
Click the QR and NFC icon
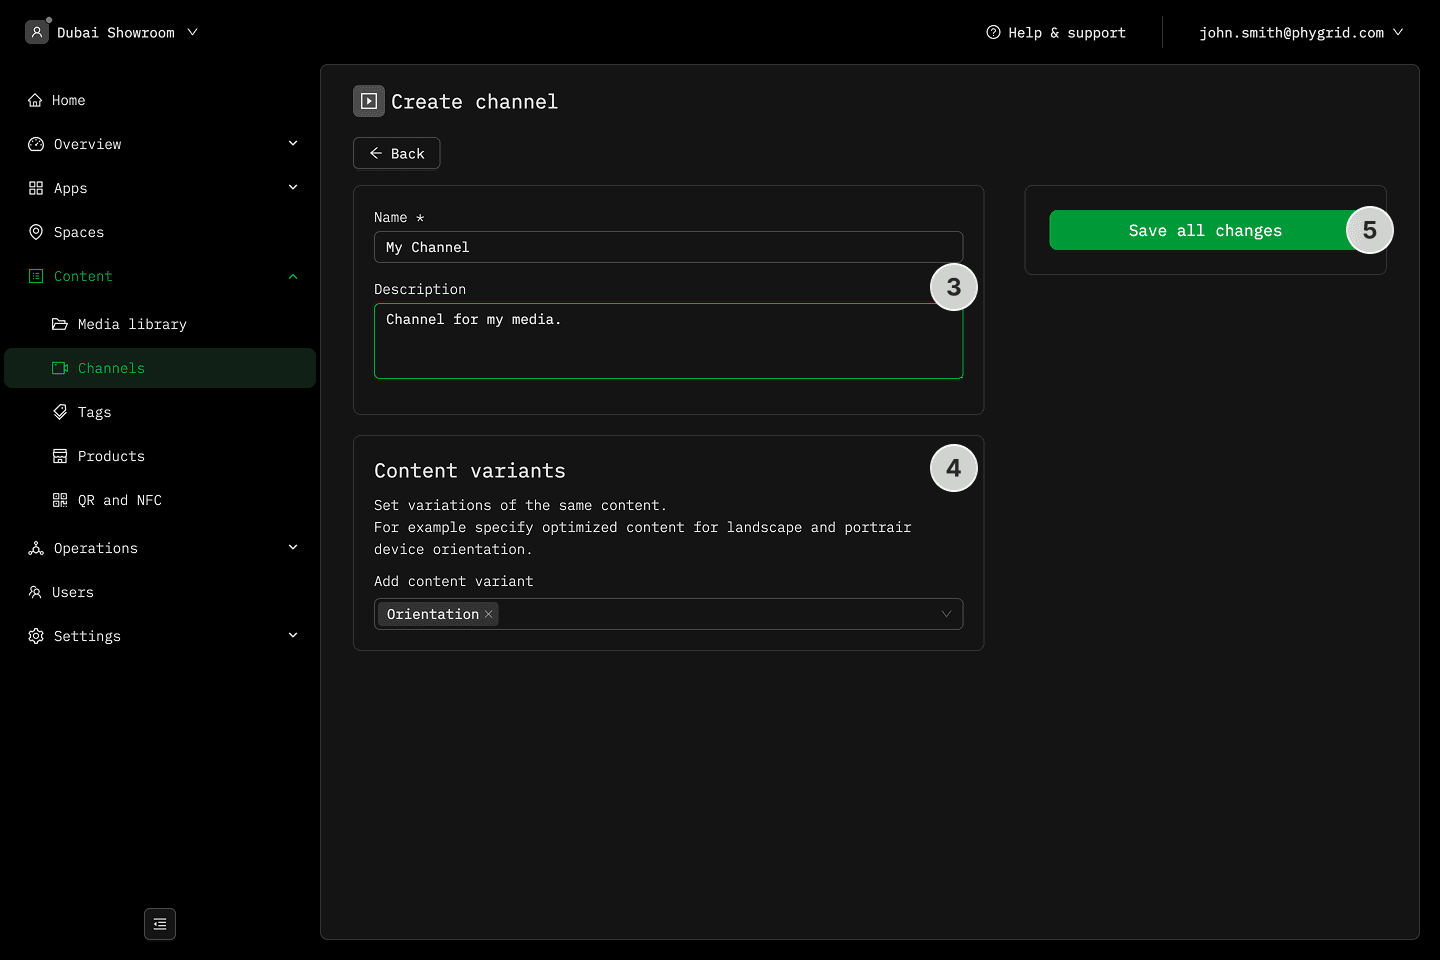(60, 500)
